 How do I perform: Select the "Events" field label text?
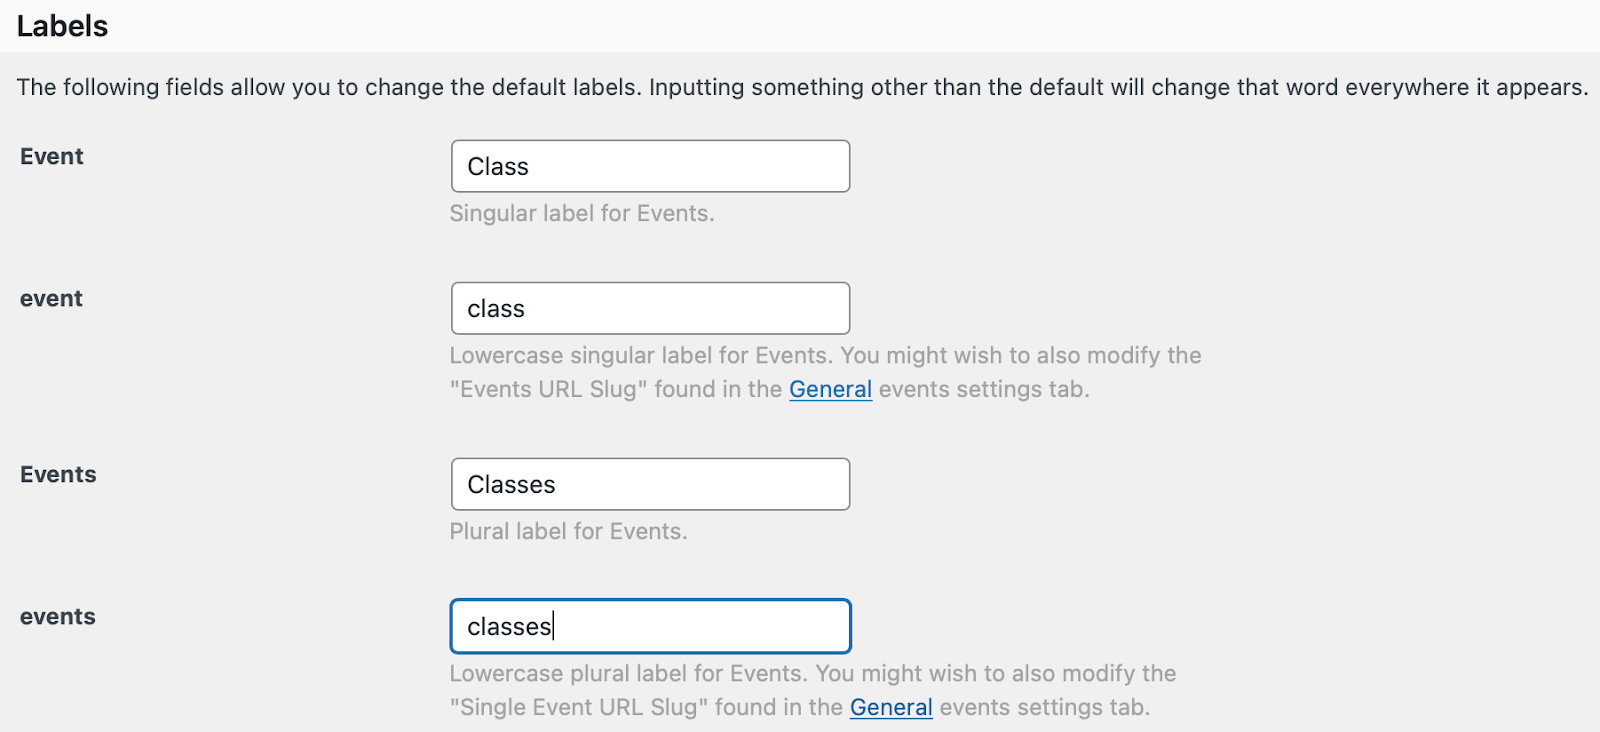click(x=57, y=474)
